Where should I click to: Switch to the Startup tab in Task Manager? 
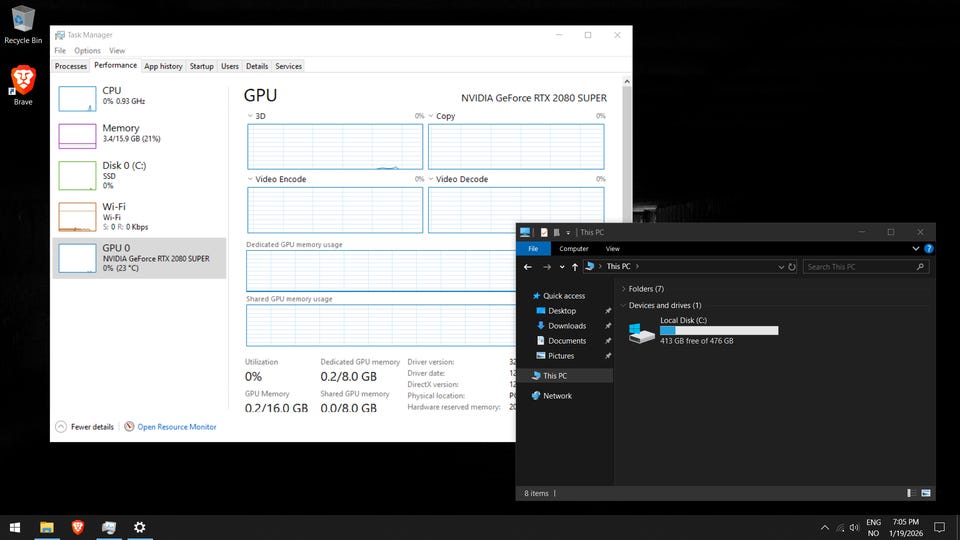click(202, 66)
